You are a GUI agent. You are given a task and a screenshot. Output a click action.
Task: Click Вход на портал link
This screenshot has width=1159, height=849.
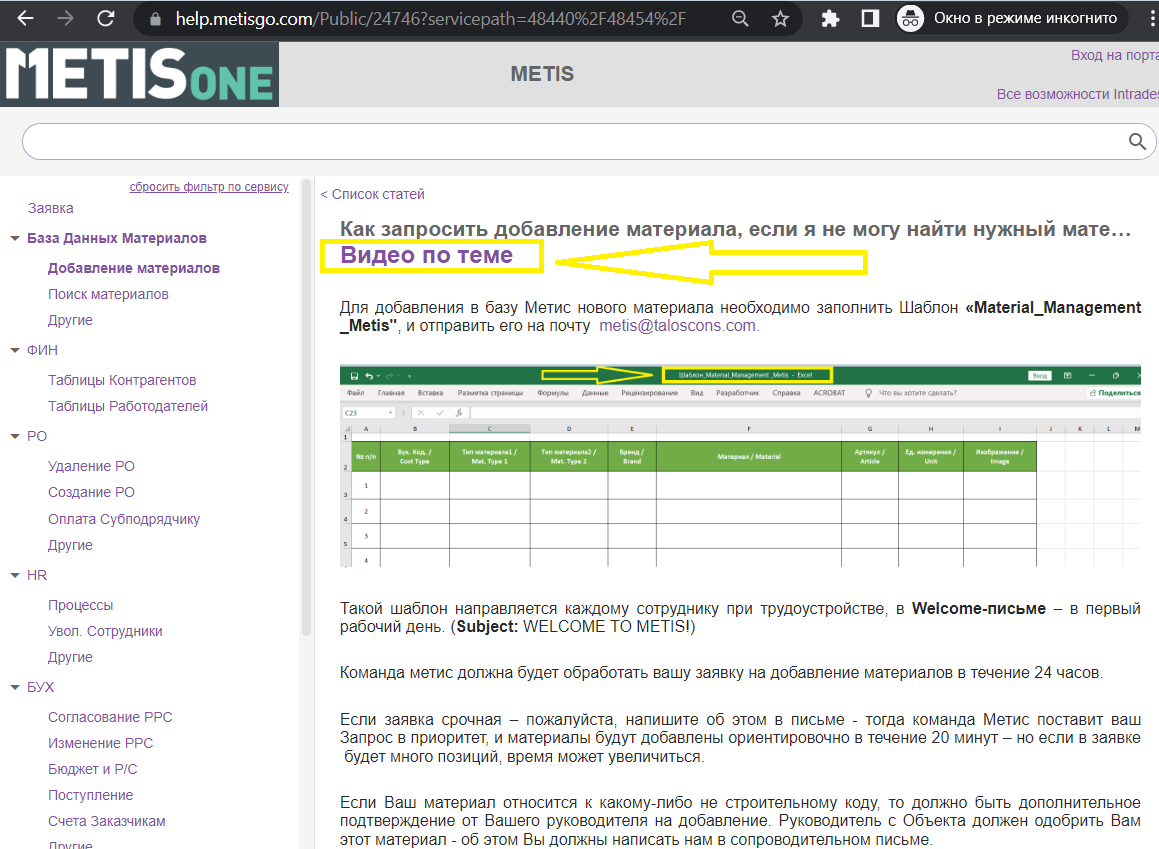[x=1115, y=55]
